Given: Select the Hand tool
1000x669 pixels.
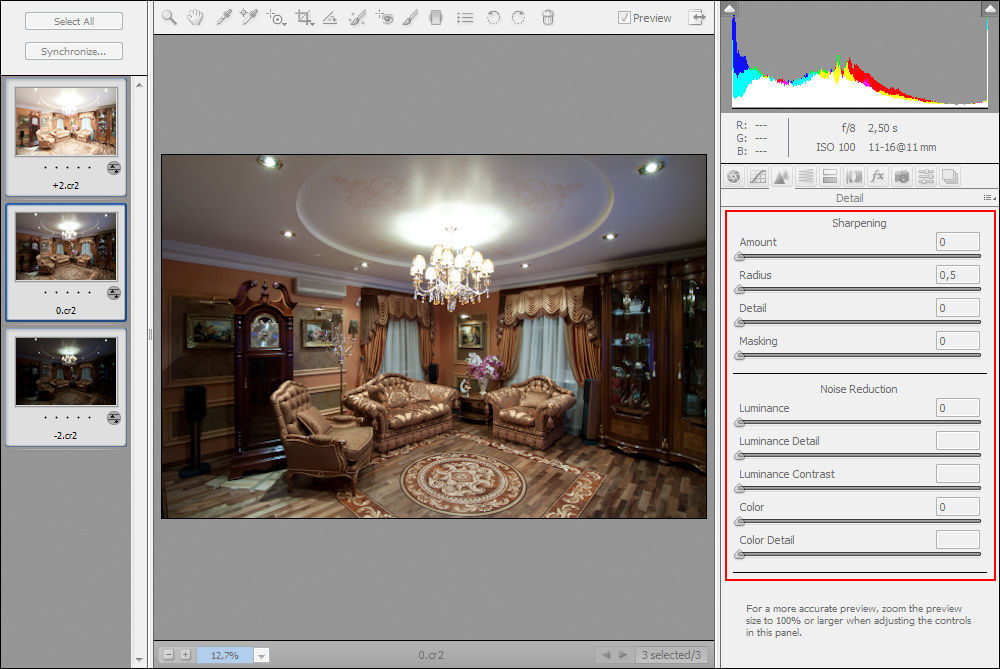Looking at the screenshot, I should tap(196, 18).
